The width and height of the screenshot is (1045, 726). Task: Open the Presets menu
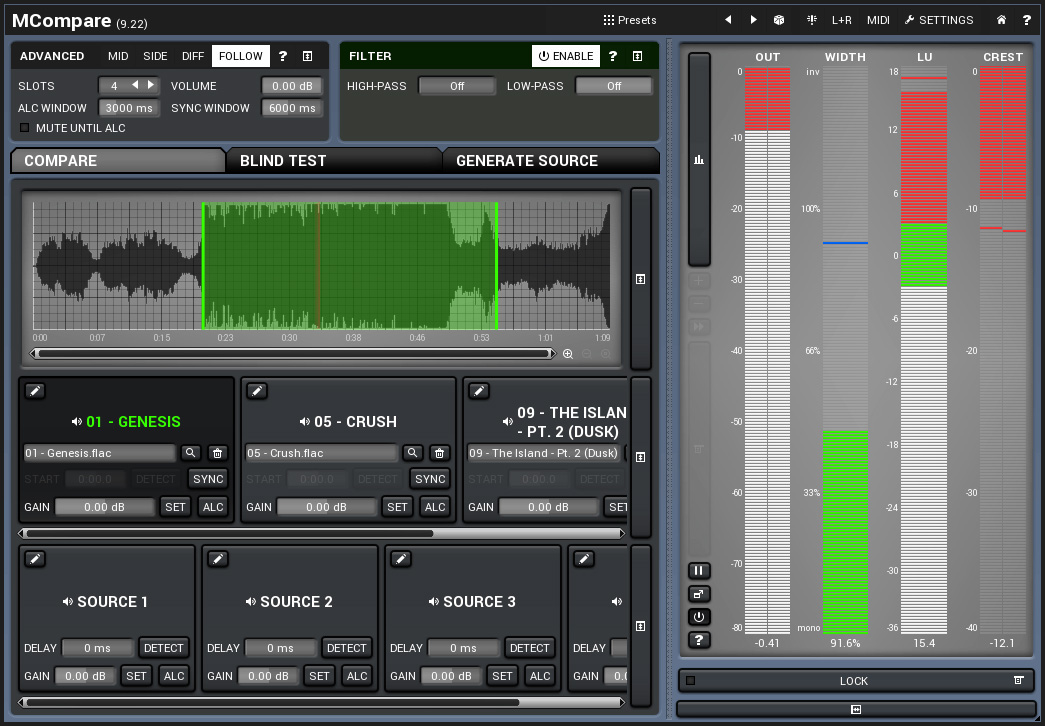click(630, 20)
